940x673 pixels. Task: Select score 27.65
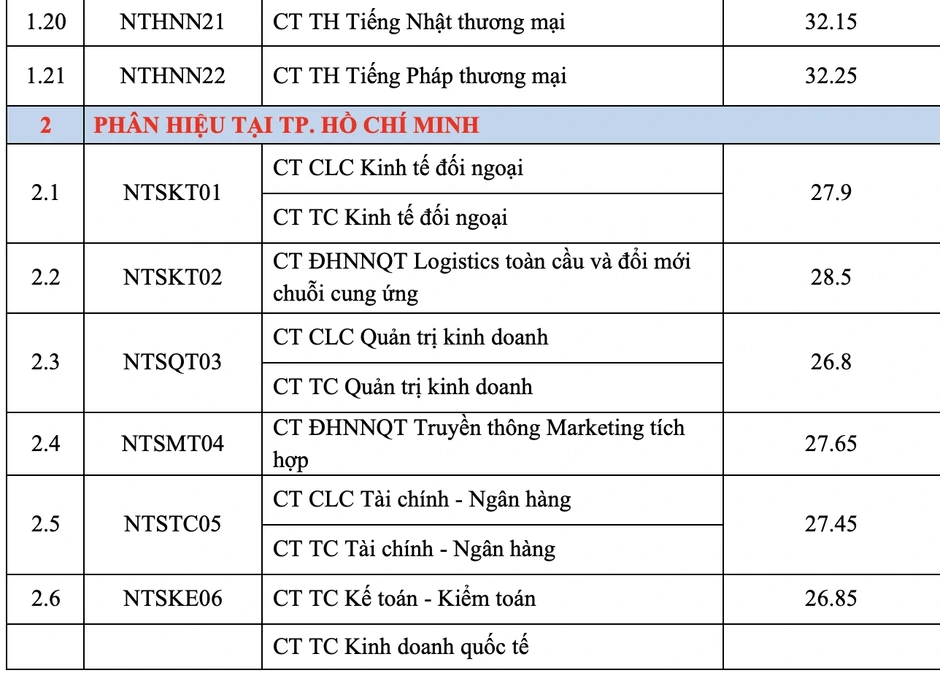[x=830, y=444]
